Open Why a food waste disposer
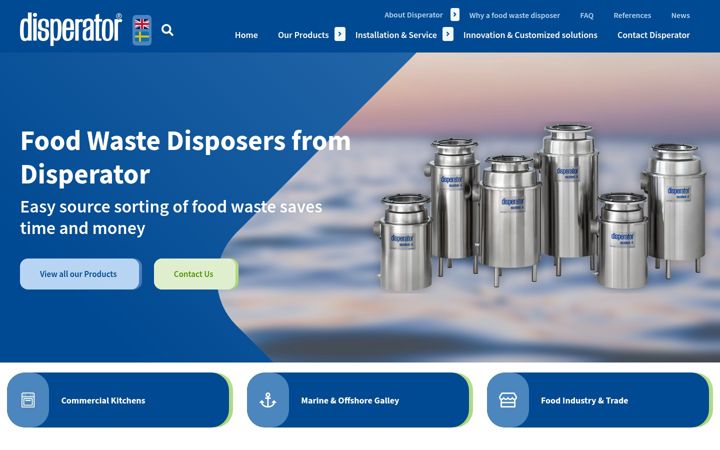 (514, 15)
